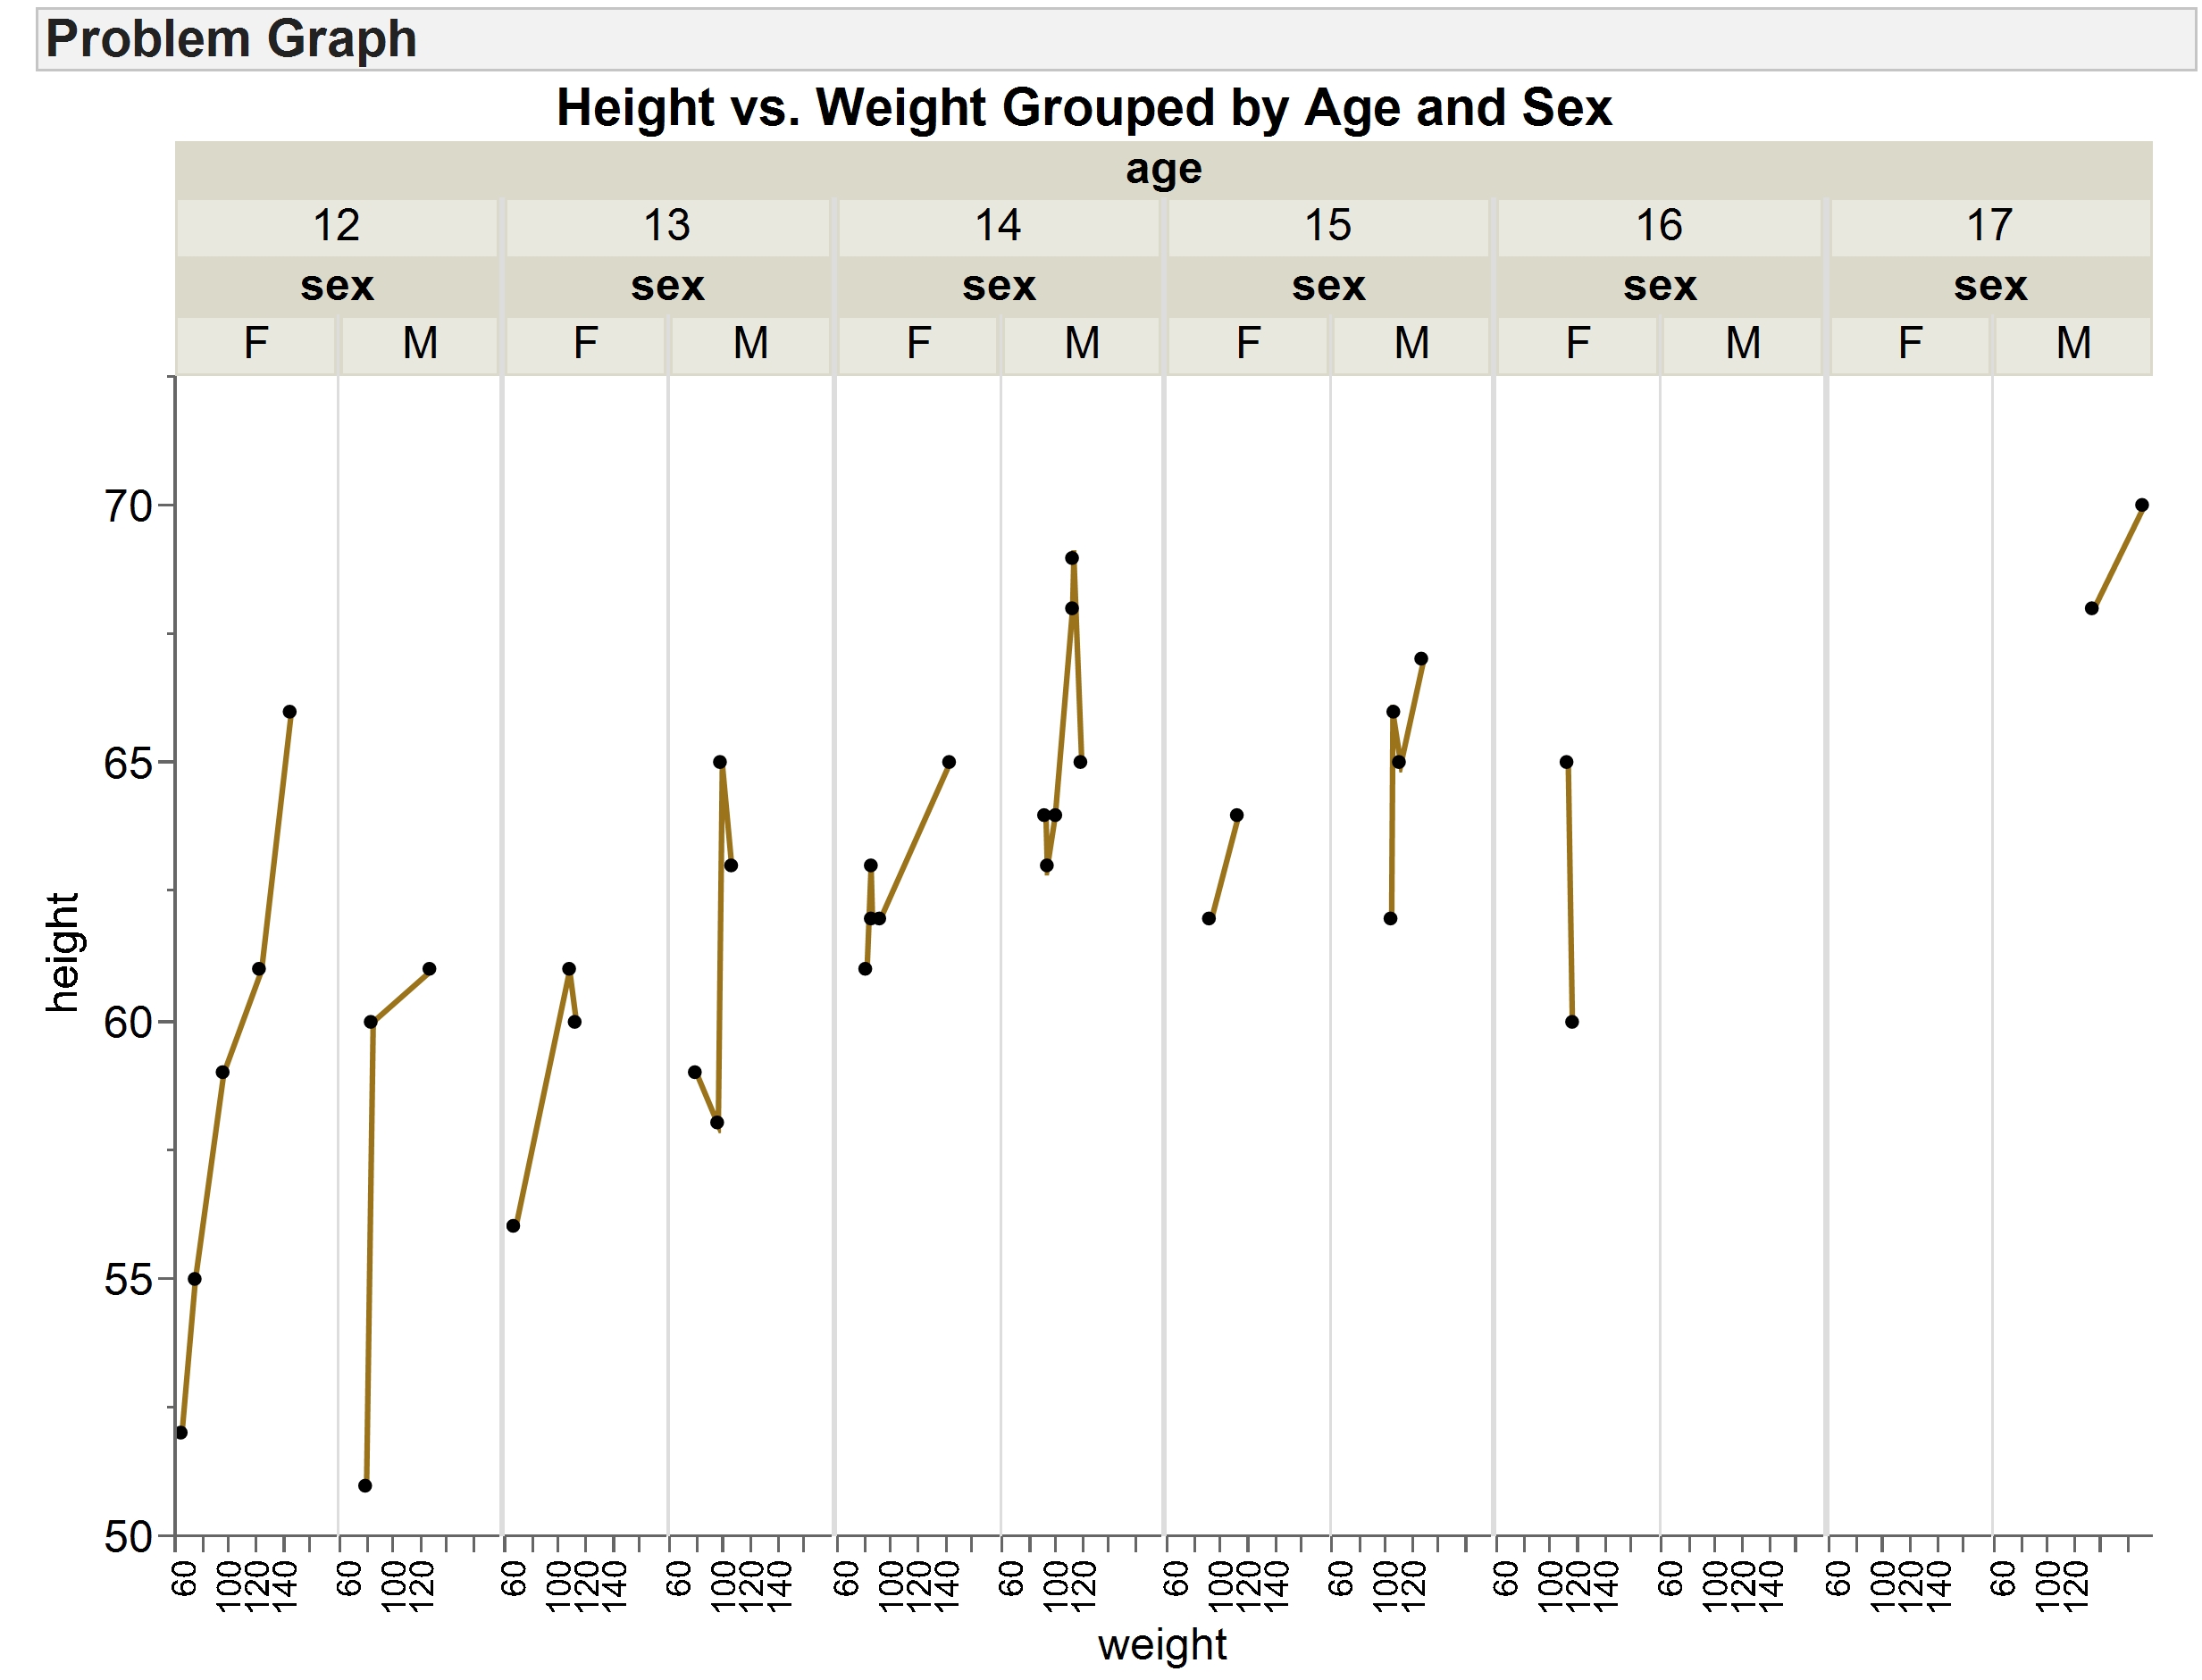Click the F column label under age 12
Screen dimensions: 2202x1680
point(258,344)
